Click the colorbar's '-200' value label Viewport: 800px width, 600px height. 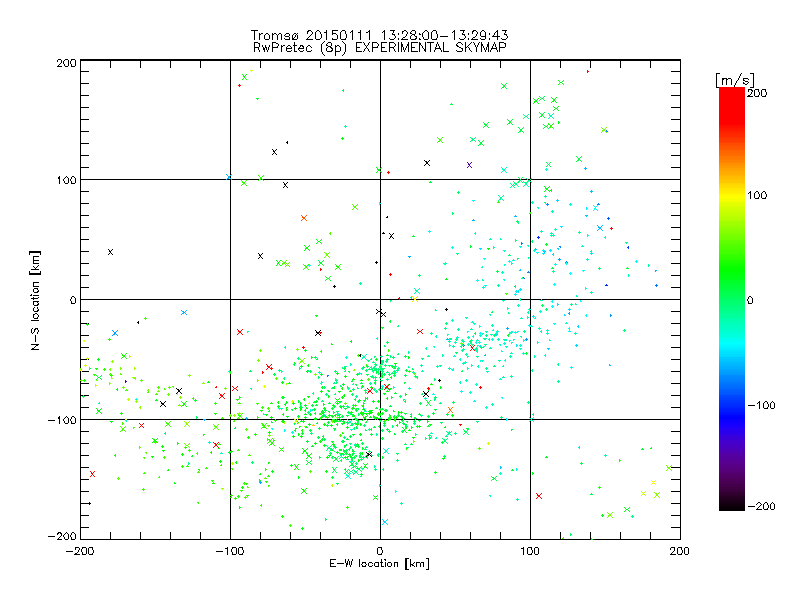761,506
